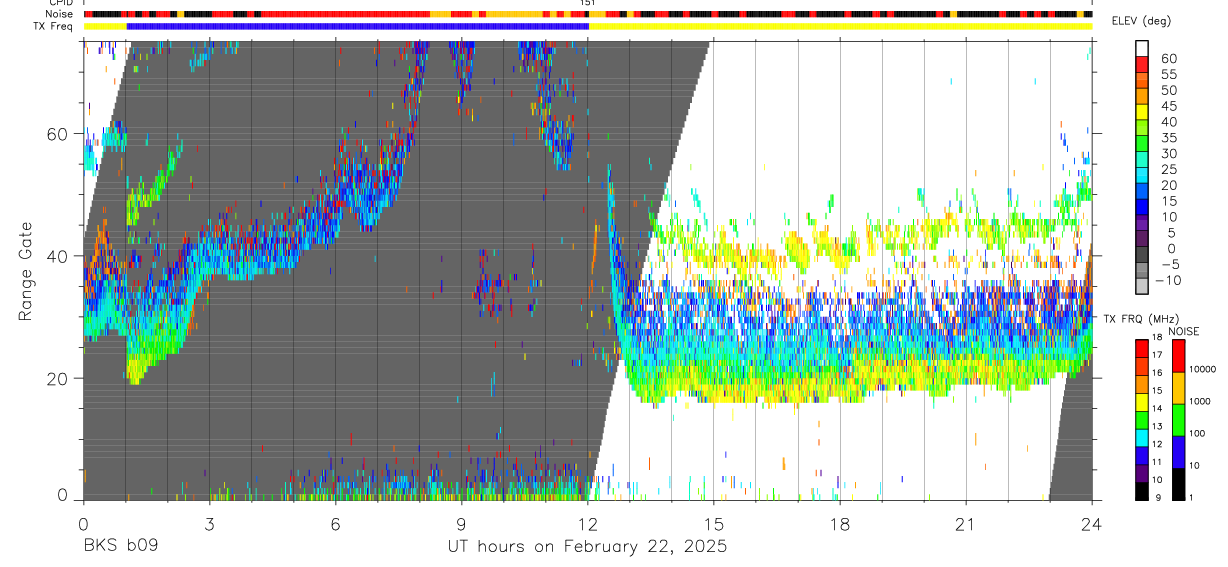1228x567 pixels.
Task: Click x-axis tick label '12'
Action: (x=587, y=523)
